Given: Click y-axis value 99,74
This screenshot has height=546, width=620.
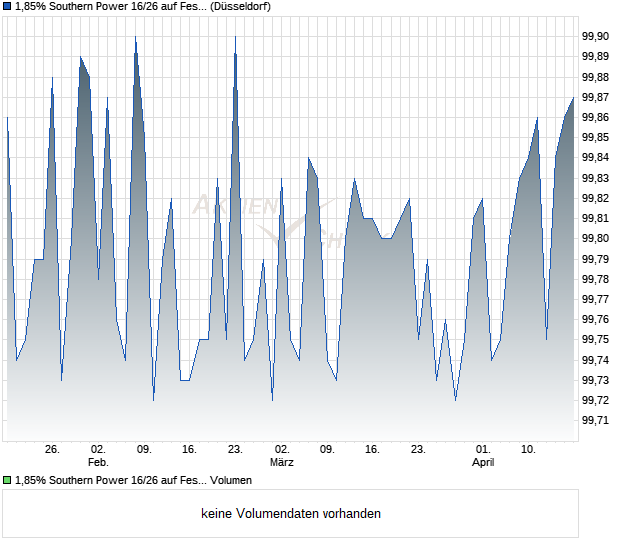Looking at the screenshot, I should pyautogui.click(x=595, y=361).
